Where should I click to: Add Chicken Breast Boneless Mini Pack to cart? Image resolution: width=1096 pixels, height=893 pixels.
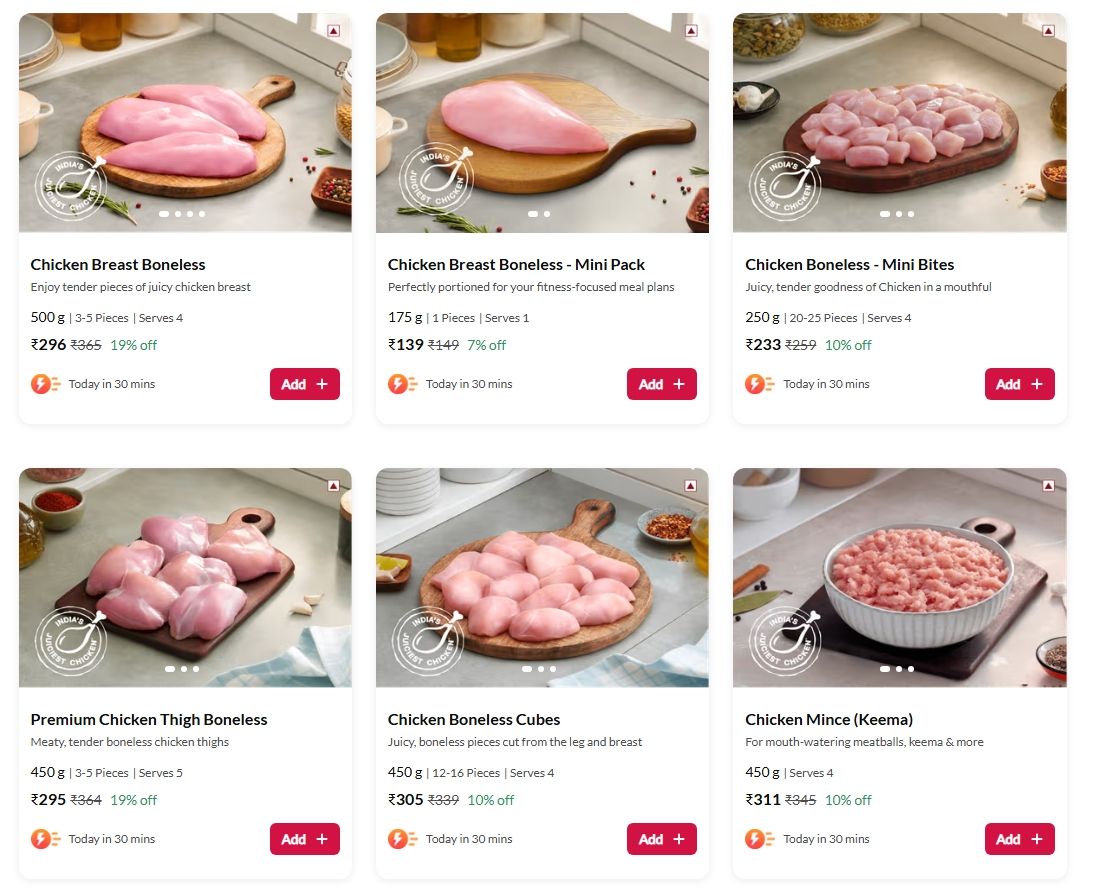click(661, 384)
